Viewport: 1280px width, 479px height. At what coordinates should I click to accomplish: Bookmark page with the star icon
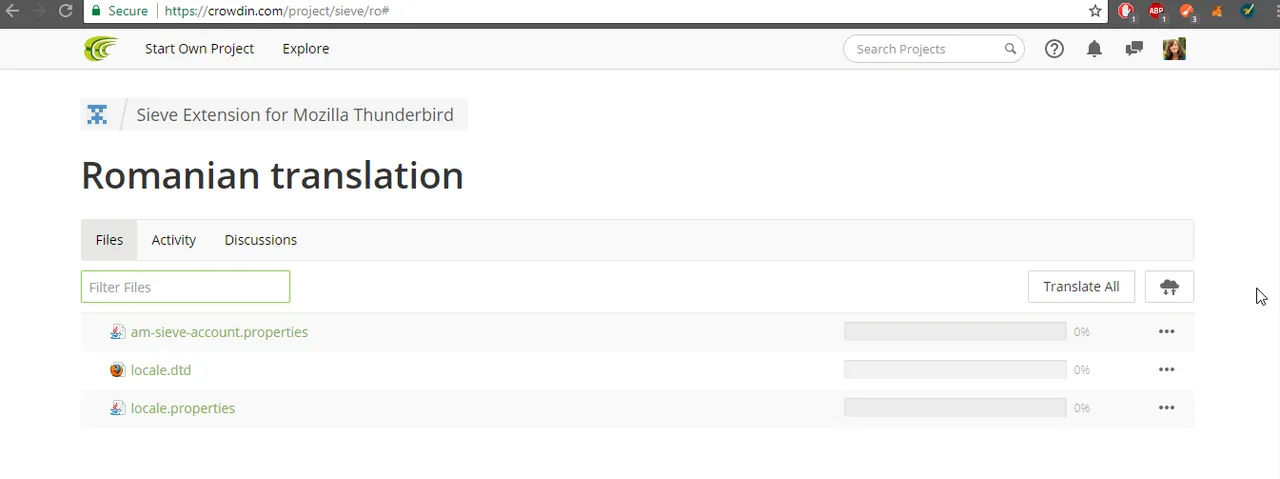[1095, 11]
